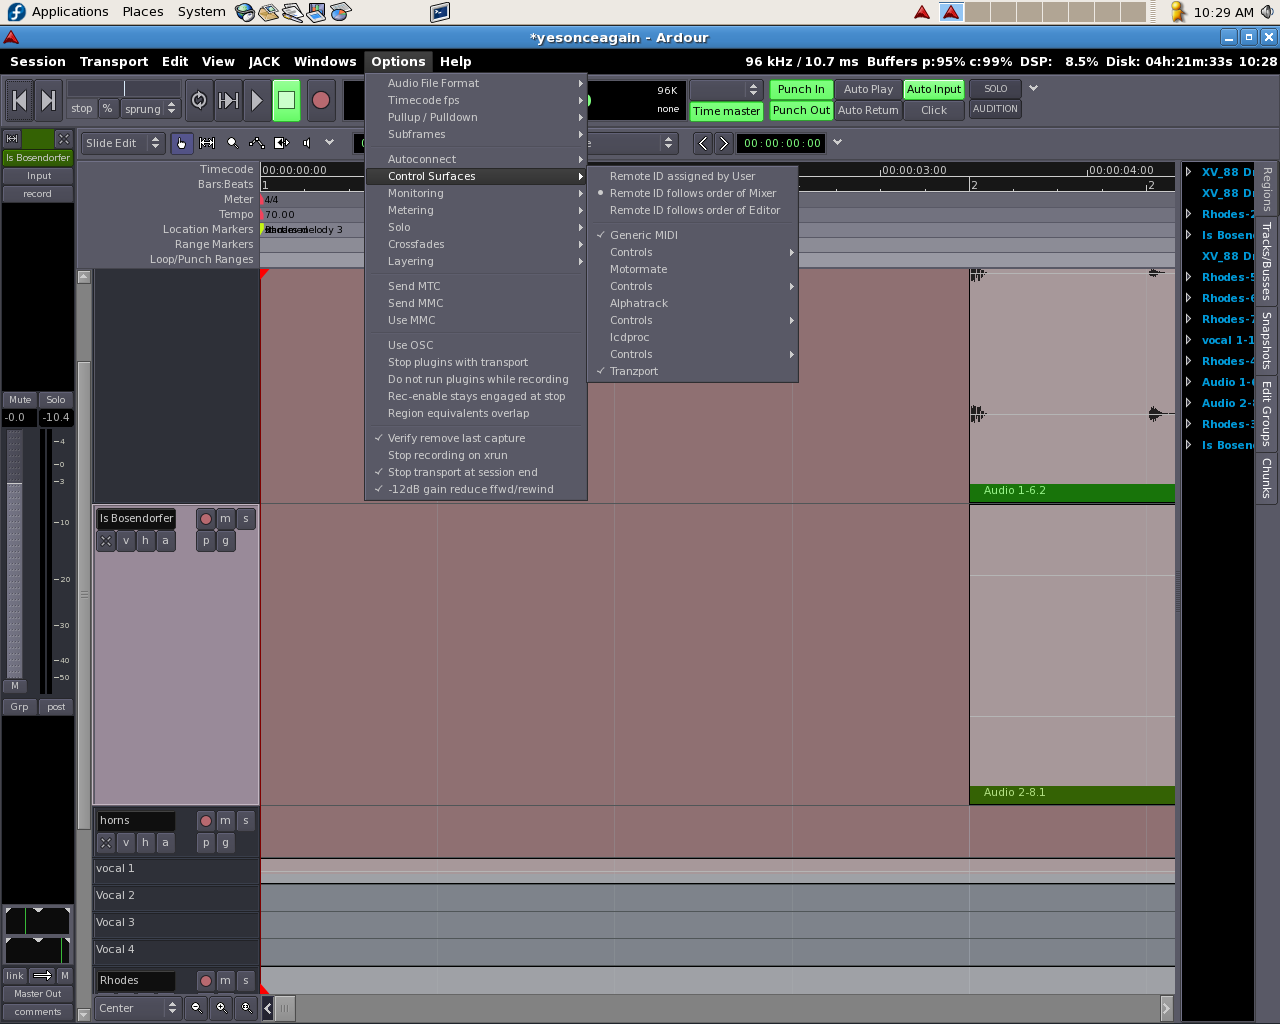
Task: Toggle the Auto Play button
Action: (868, 89)
